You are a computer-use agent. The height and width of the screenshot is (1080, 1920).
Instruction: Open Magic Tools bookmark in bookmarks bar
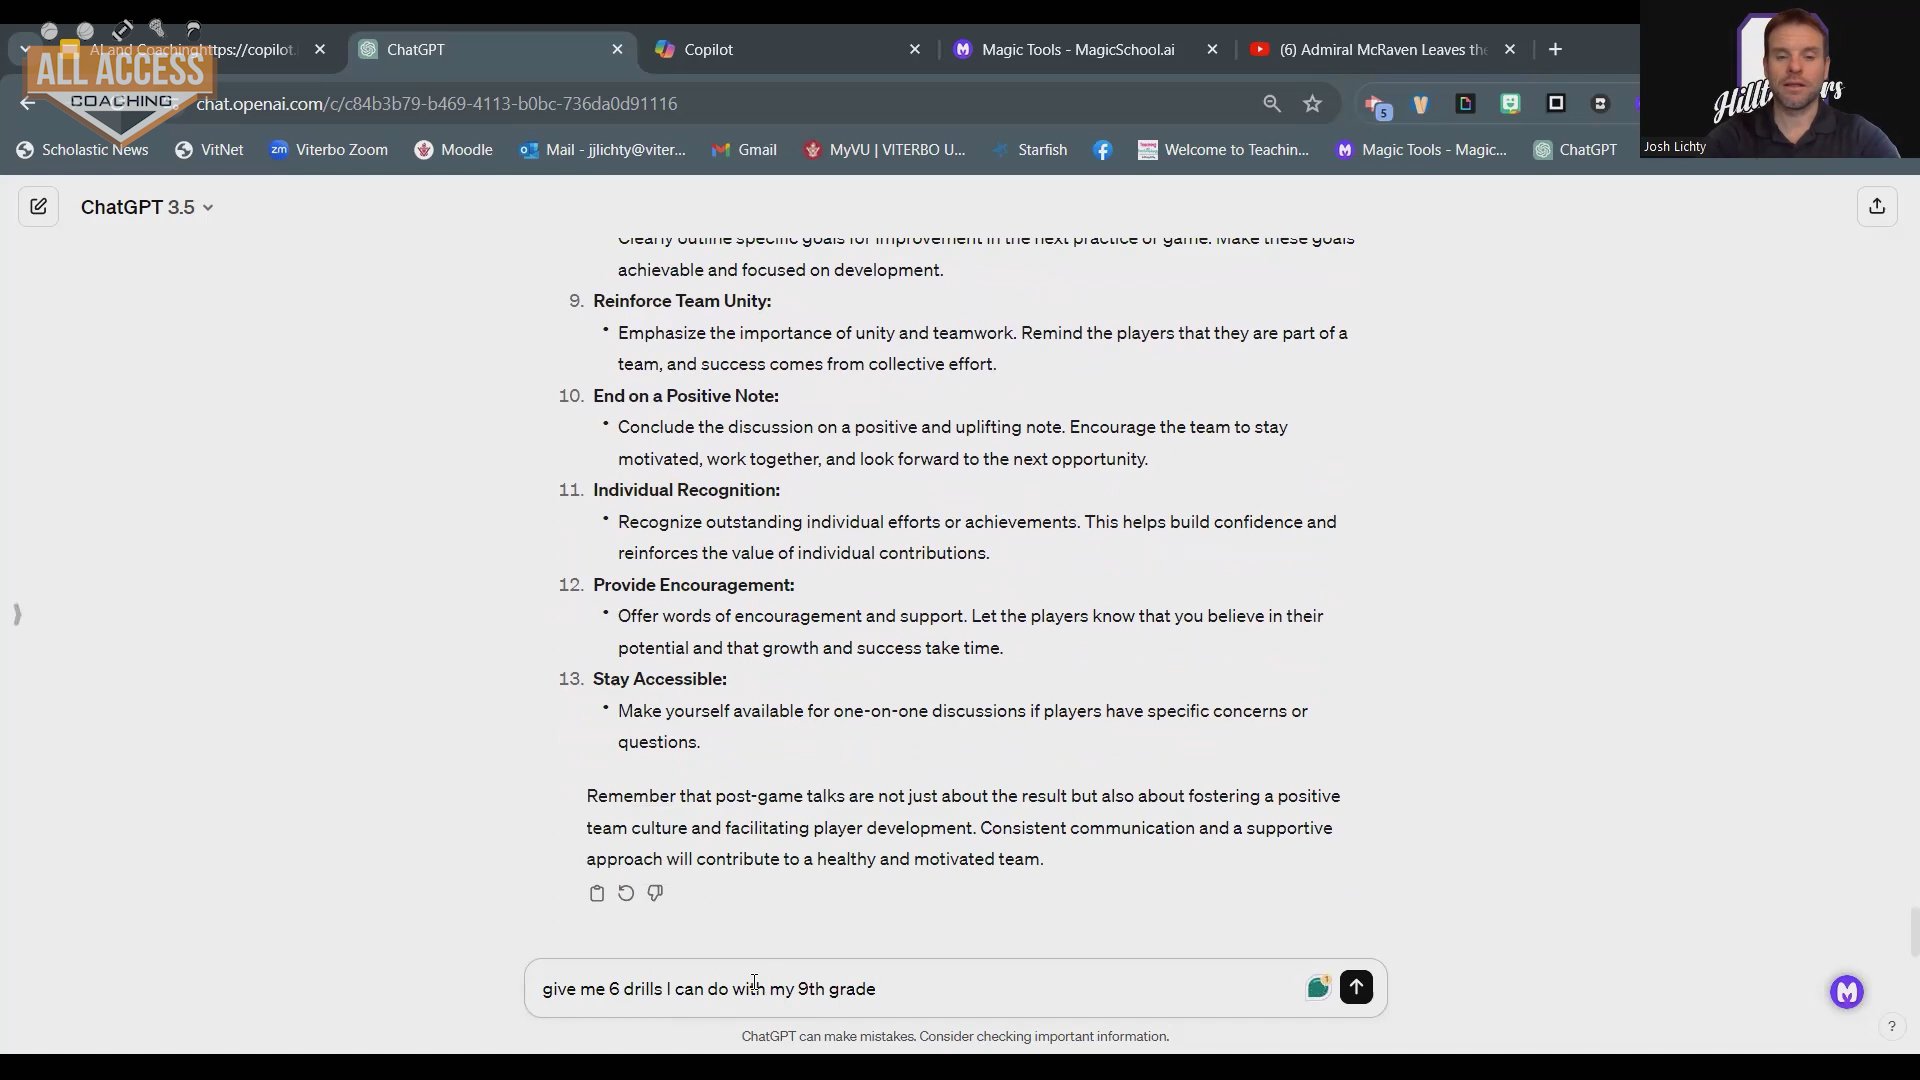point(1421,150)
